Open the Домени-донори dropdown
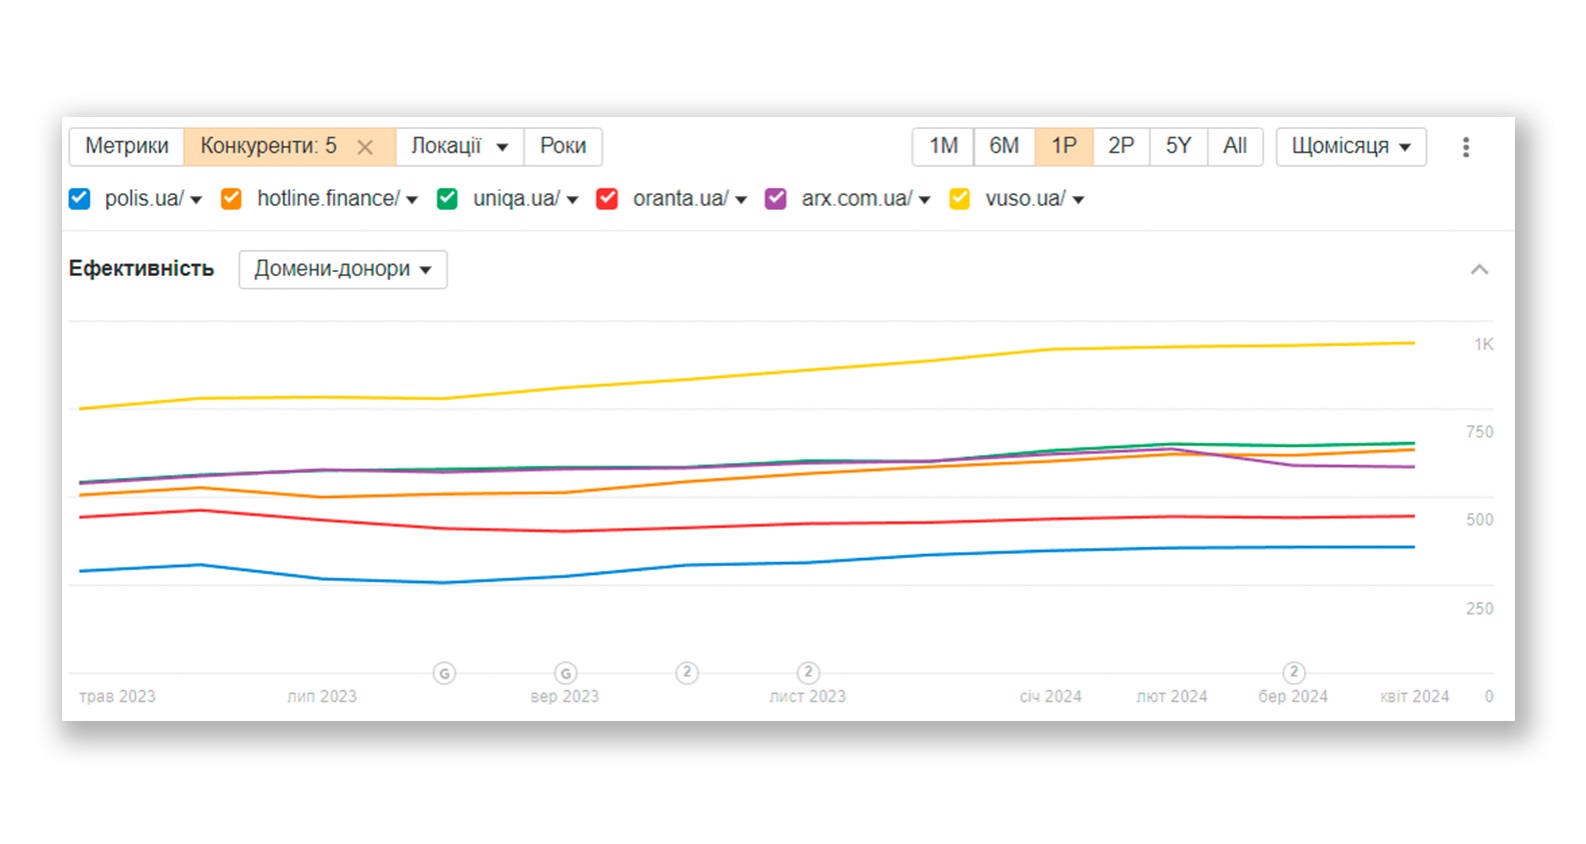This screenshot has height=844, width=1586. point(342,269)
